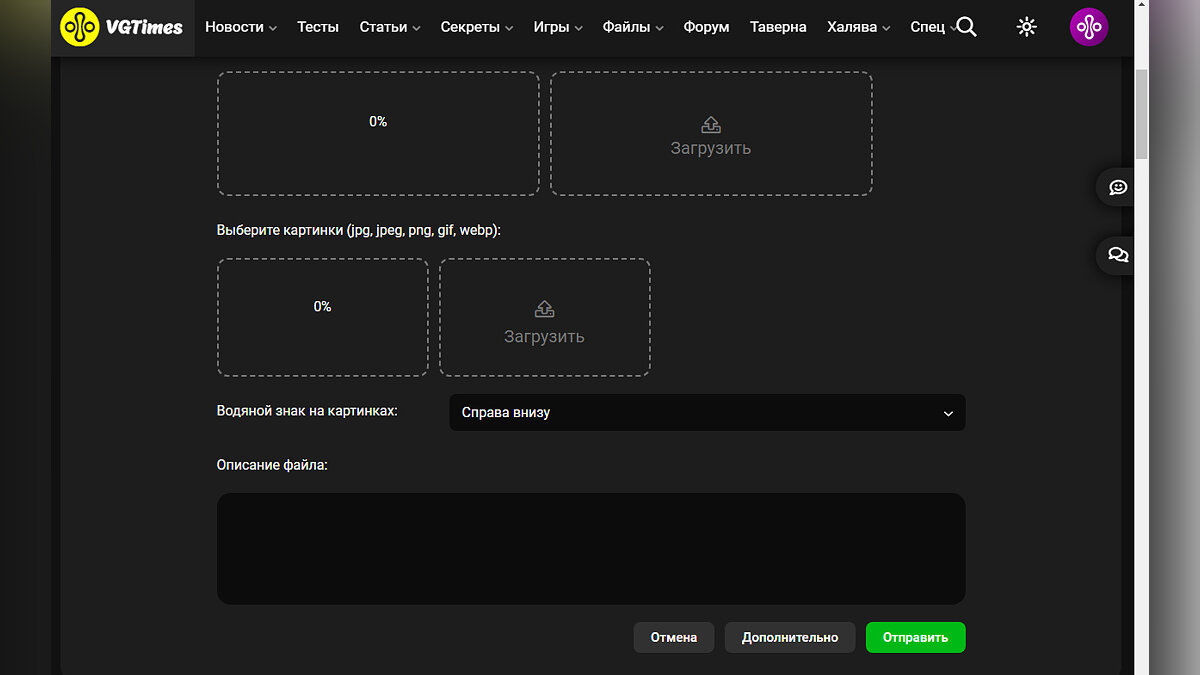Click the upload icon in top file box
The height and width of the screenshot is (675, 1200).
pyautogui.click(x=710, y=125)
